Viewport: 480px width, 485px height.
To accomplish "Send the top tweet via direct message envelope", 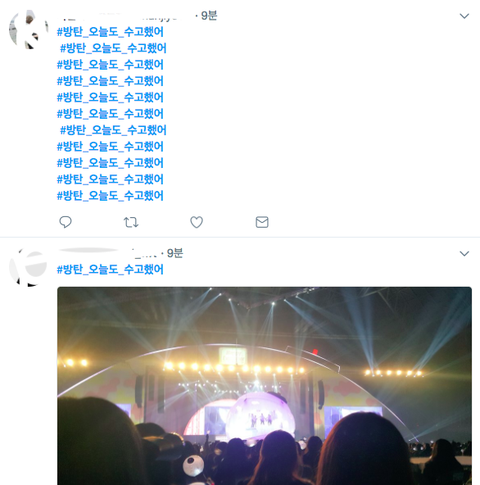I will click(x=262, y=222).
